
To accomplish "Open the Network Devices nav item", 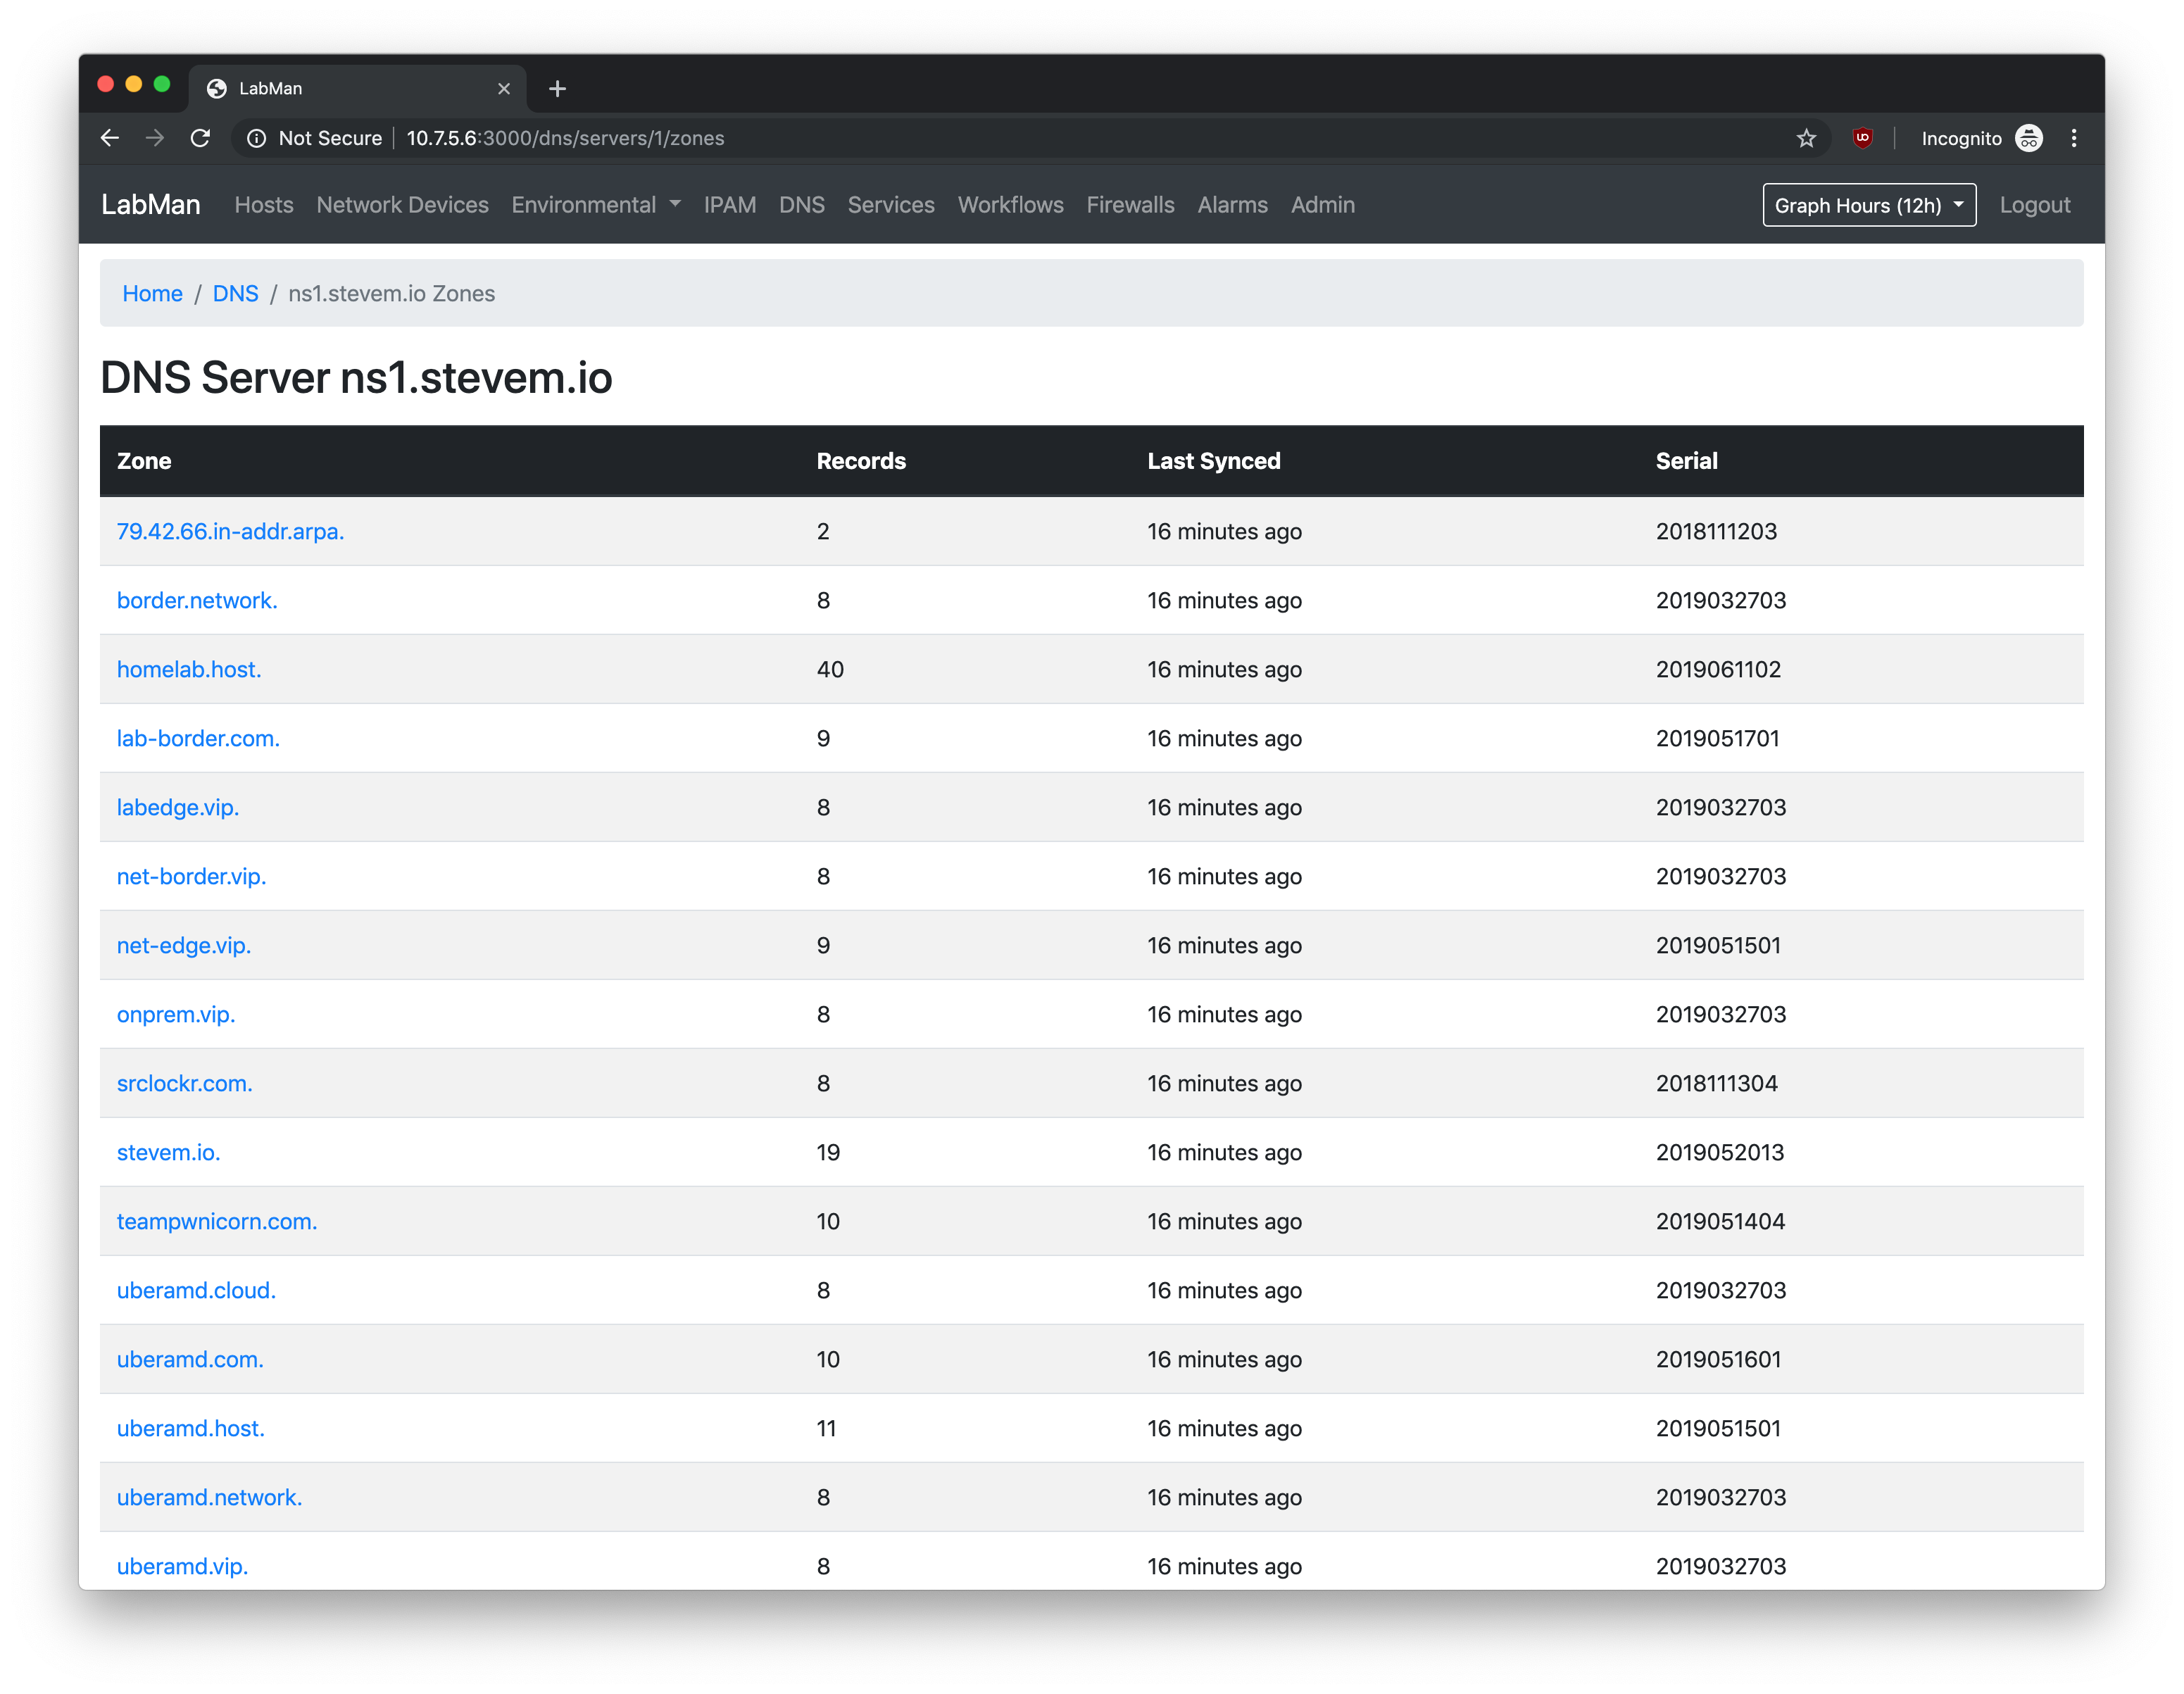I will click(x=402, y=205).
